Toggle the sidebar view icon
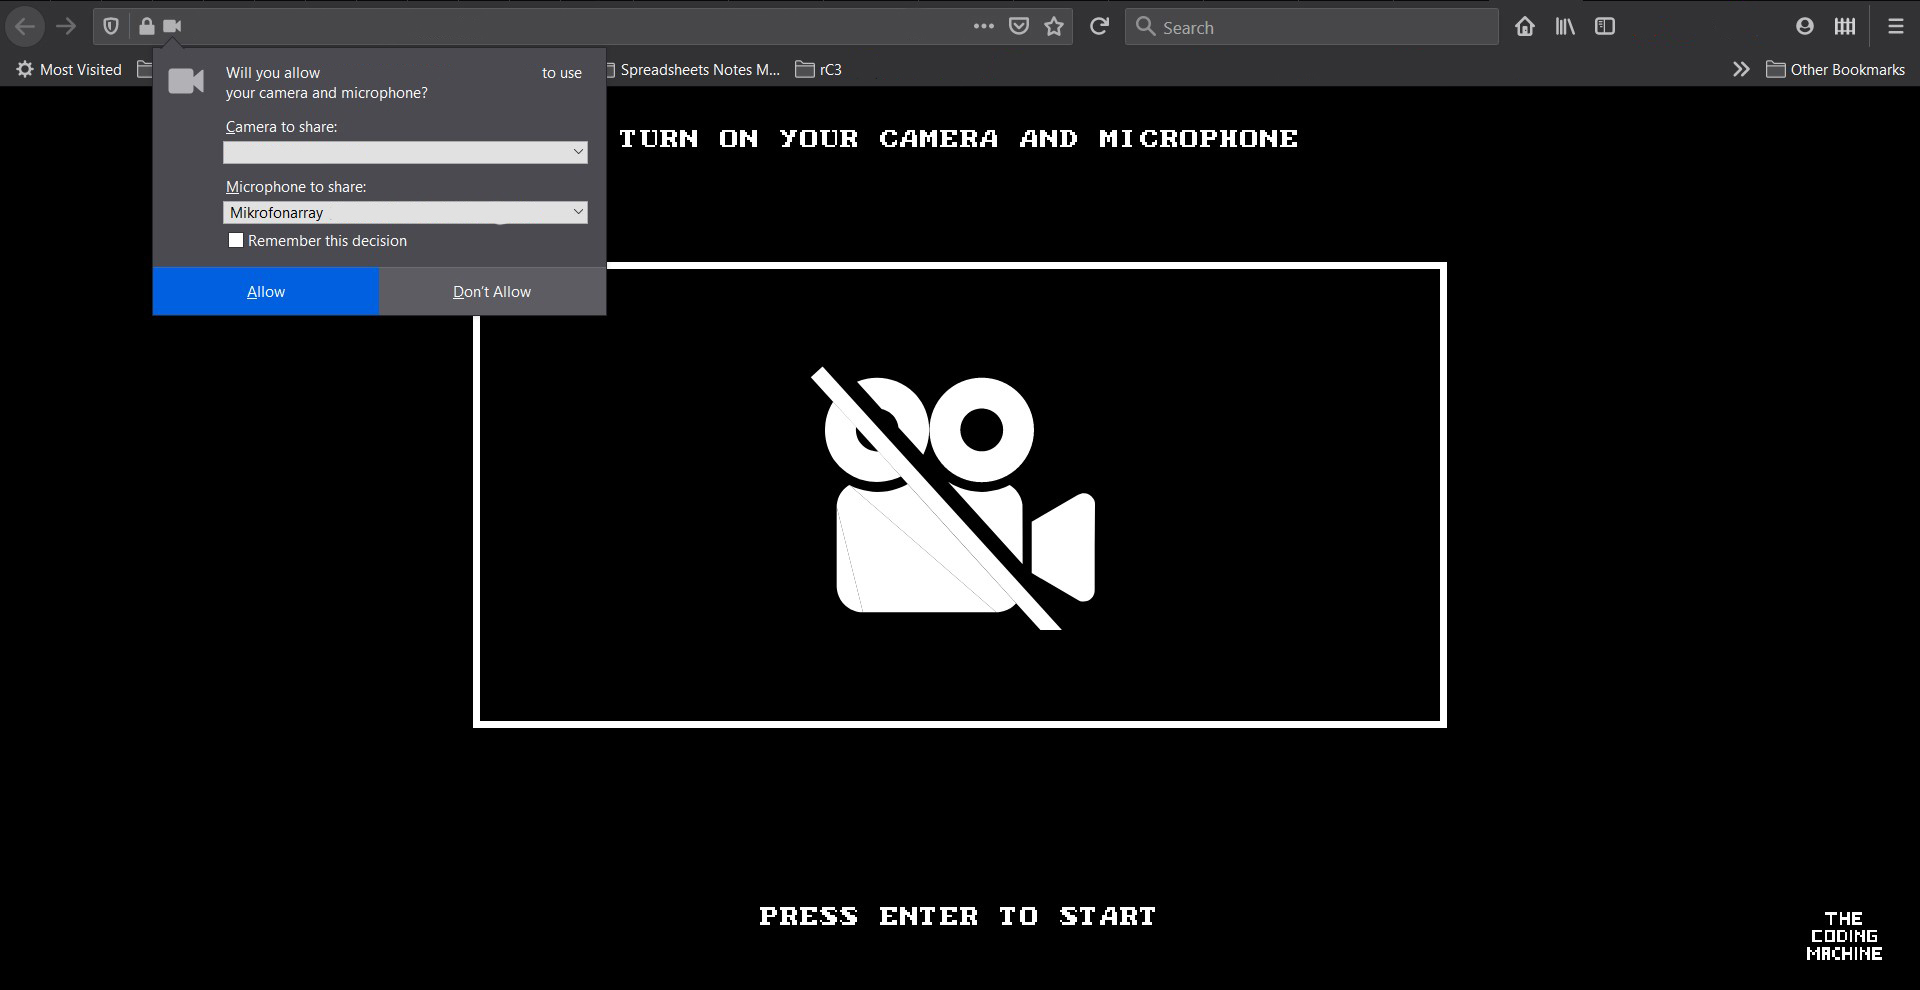The width and height of the screenshot is (1920, 990). 1605,27
